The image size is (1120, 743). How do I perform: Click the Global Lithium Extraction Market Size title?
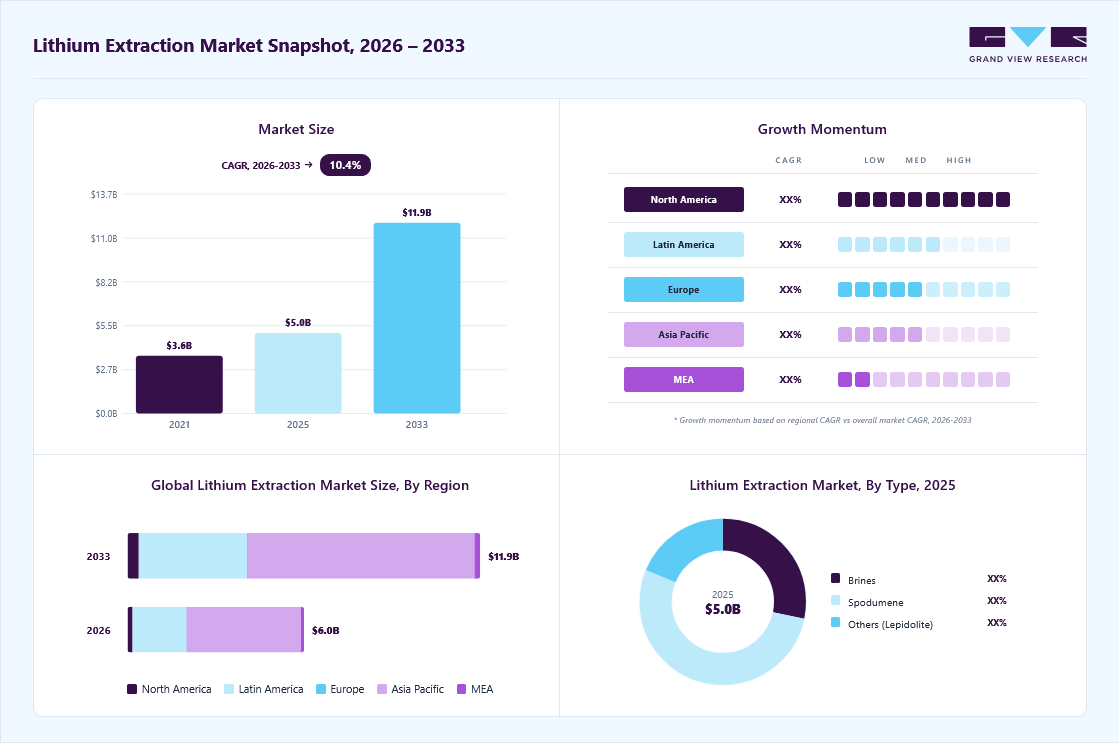point(310,486)
